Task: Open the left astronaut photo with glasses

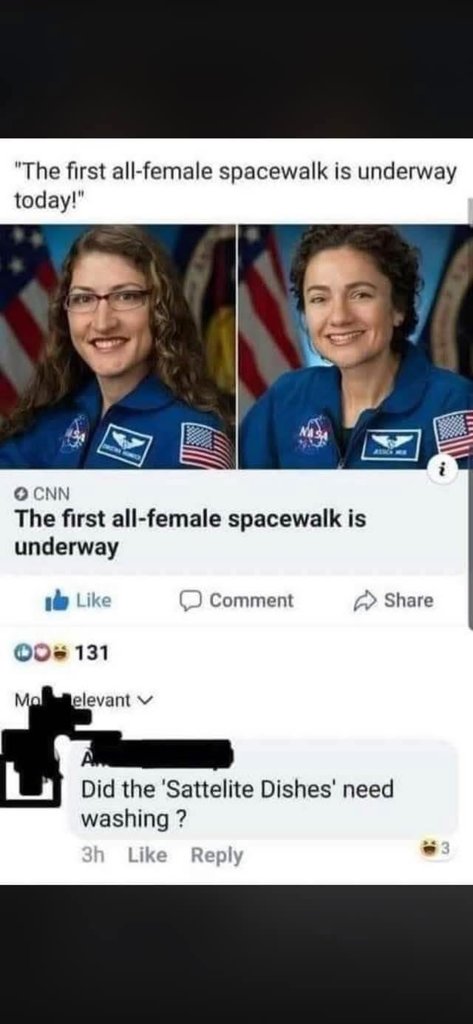Action: click(x=118, y=347)
